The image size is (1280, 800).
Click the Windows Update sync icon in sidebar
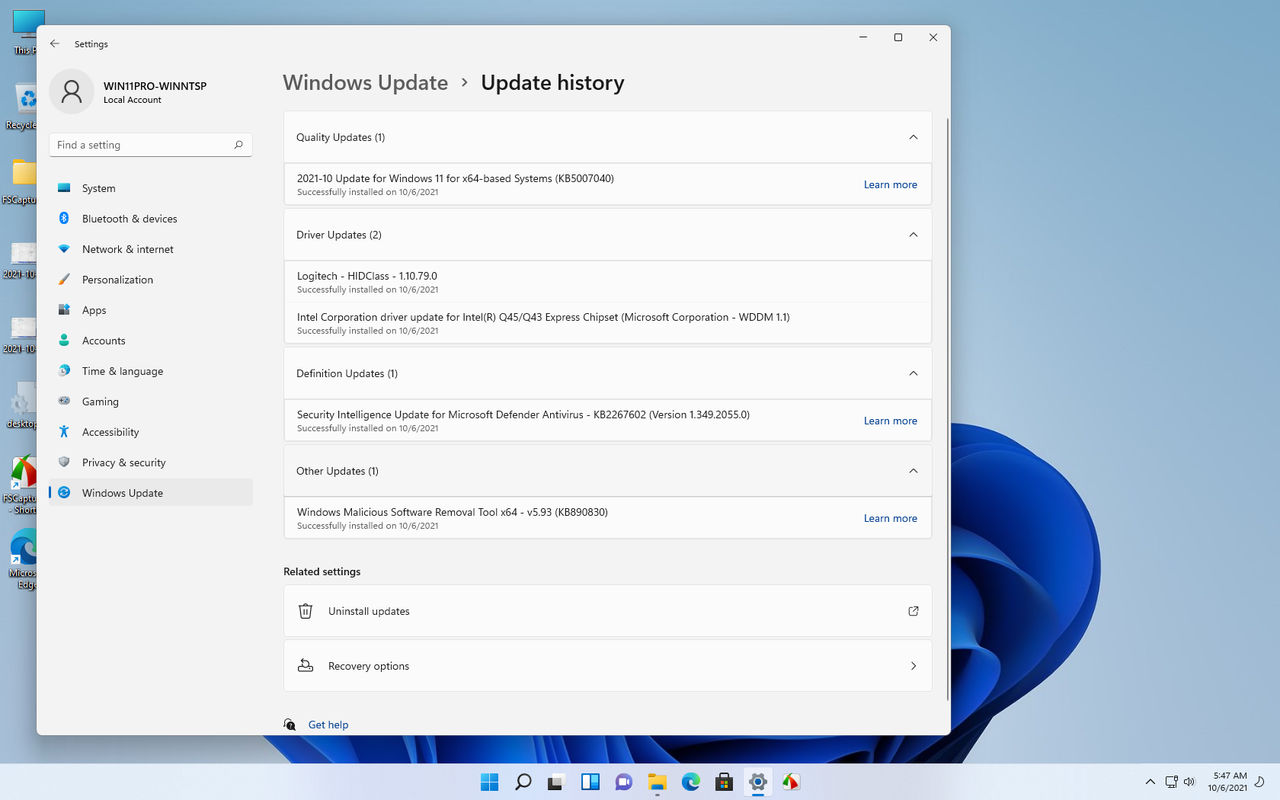pyautogui.click(x=64, y=493)
